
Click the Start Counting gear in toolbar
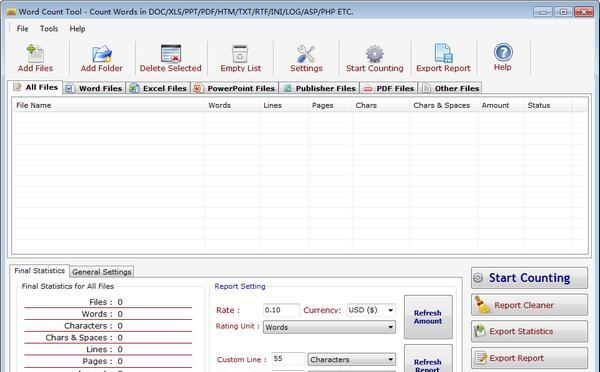point(375,54)
